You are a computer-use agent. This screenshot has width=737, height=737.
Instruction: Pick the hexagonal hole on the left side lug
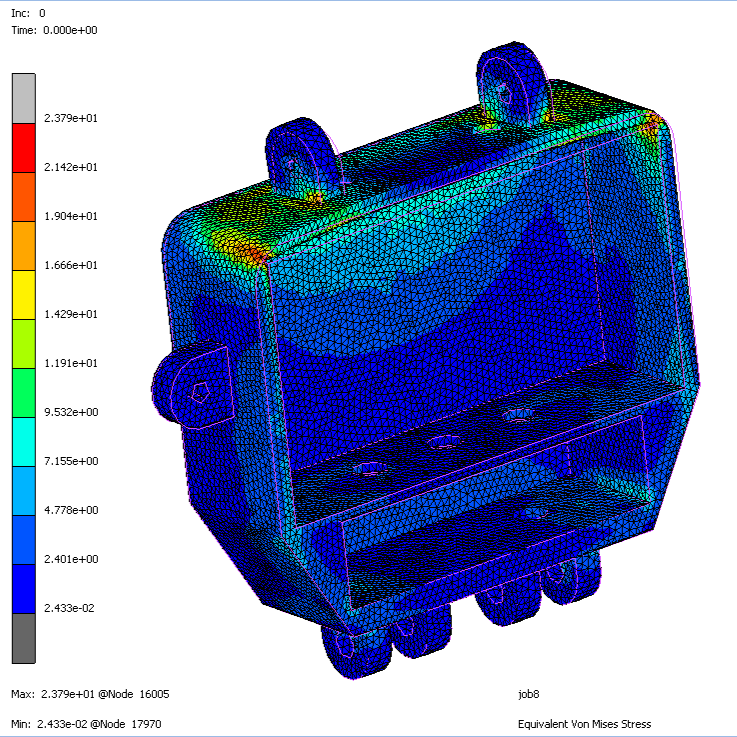[x=200, y=390]
